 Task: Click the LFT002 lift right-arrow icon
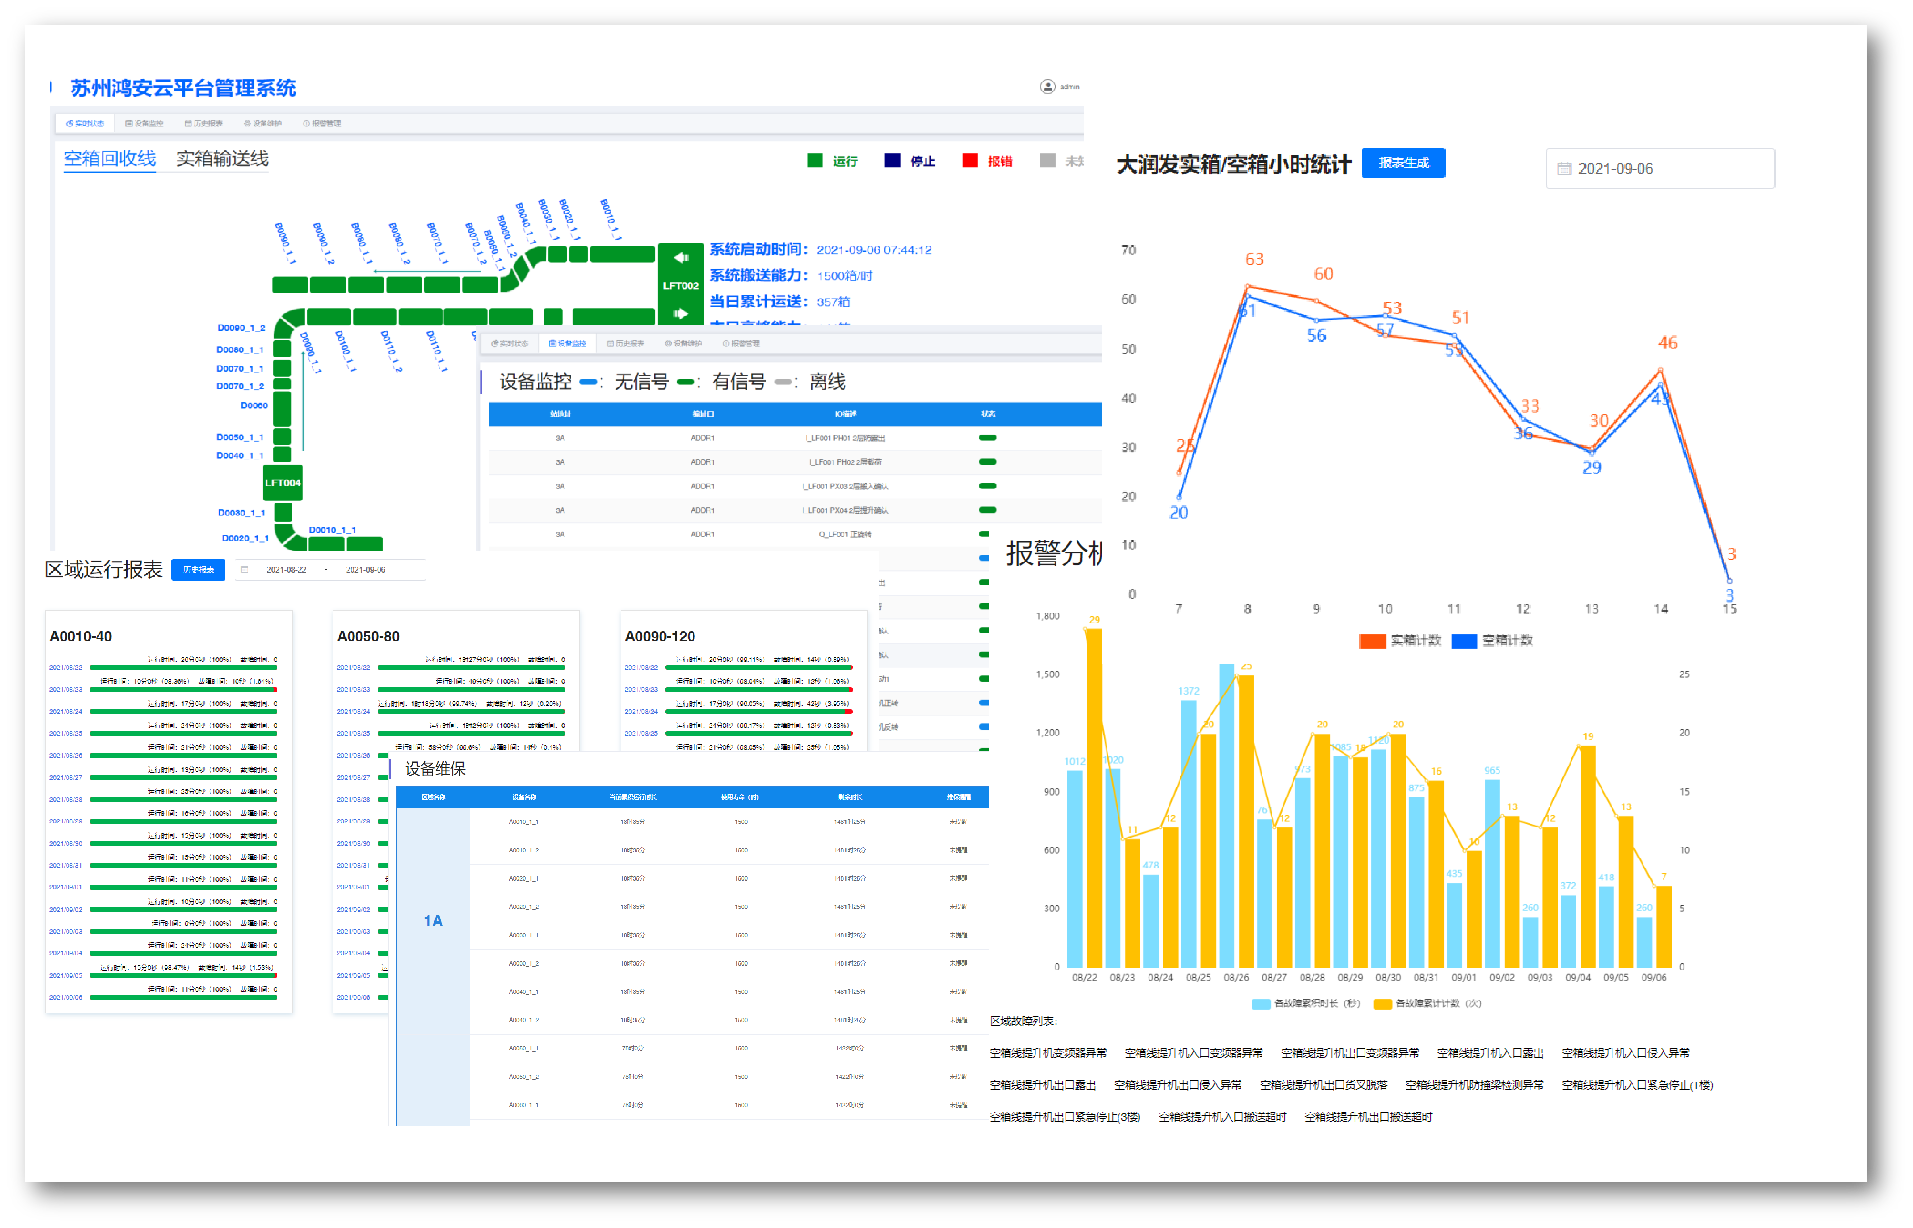click(x=681, y=313)
